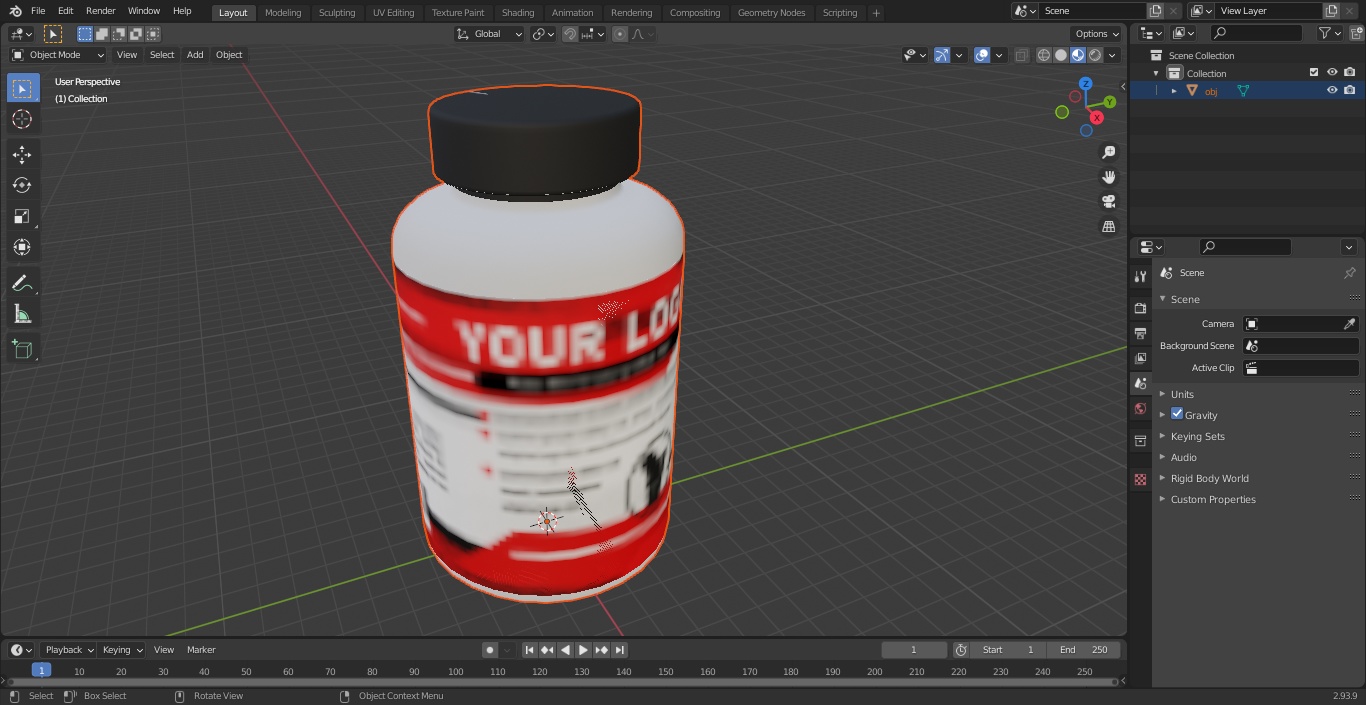Screen dimensions: 1366x705
Task: Click the current frame number field
Action: [913, 650]
